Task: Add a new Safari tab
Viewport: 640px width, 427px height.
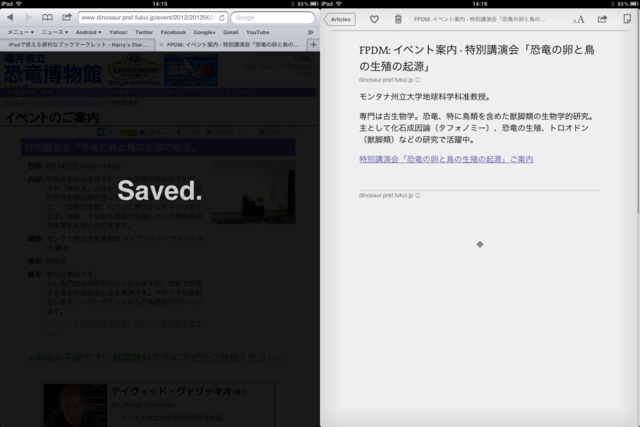Action: [313, 44]
